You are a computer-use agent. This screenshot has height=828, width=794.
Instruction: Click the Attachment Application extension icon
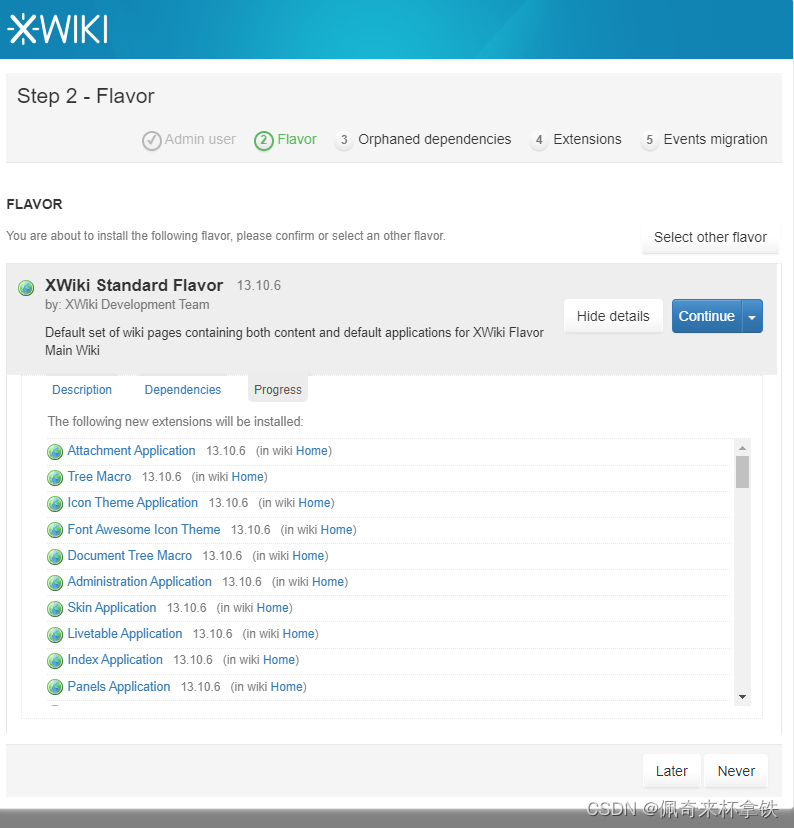coord(55,451)
